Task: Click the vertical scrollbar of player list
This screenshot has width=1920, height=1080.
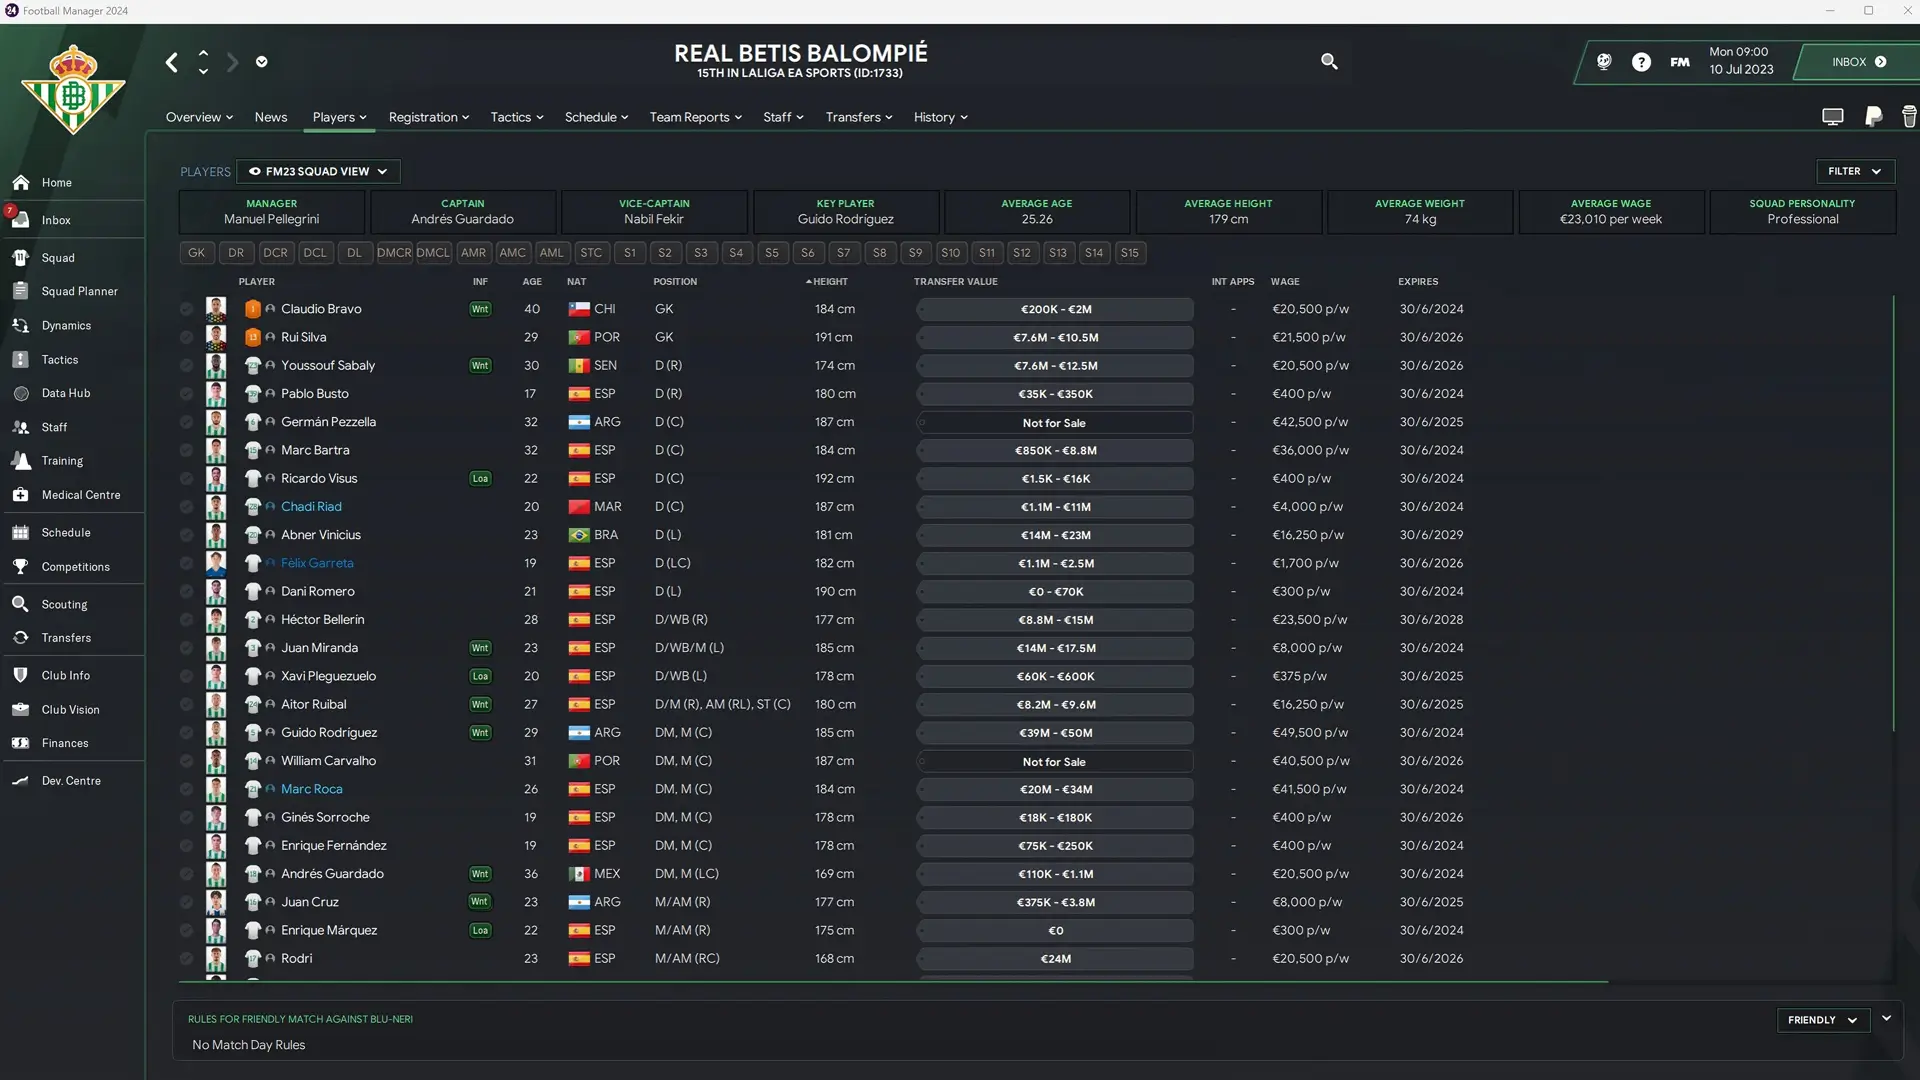Action: (x=1893, y=512)
